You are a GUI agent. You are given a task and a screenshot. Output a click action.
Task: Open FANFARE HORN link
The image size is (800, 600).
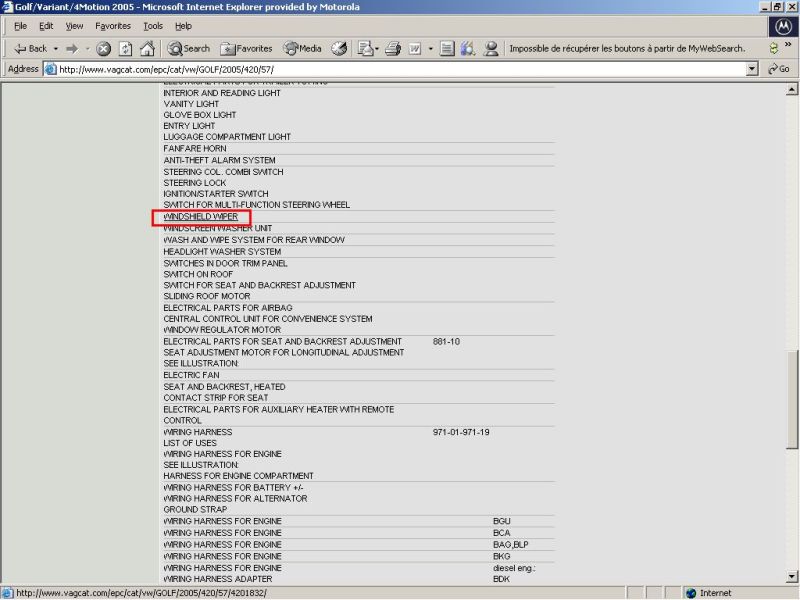coord(195,148)
